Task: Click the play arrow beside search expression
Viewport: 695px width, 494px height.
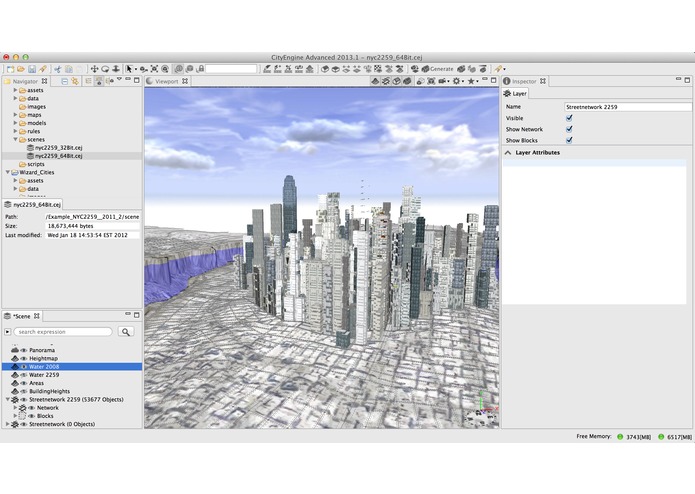Action: [8, 331]
